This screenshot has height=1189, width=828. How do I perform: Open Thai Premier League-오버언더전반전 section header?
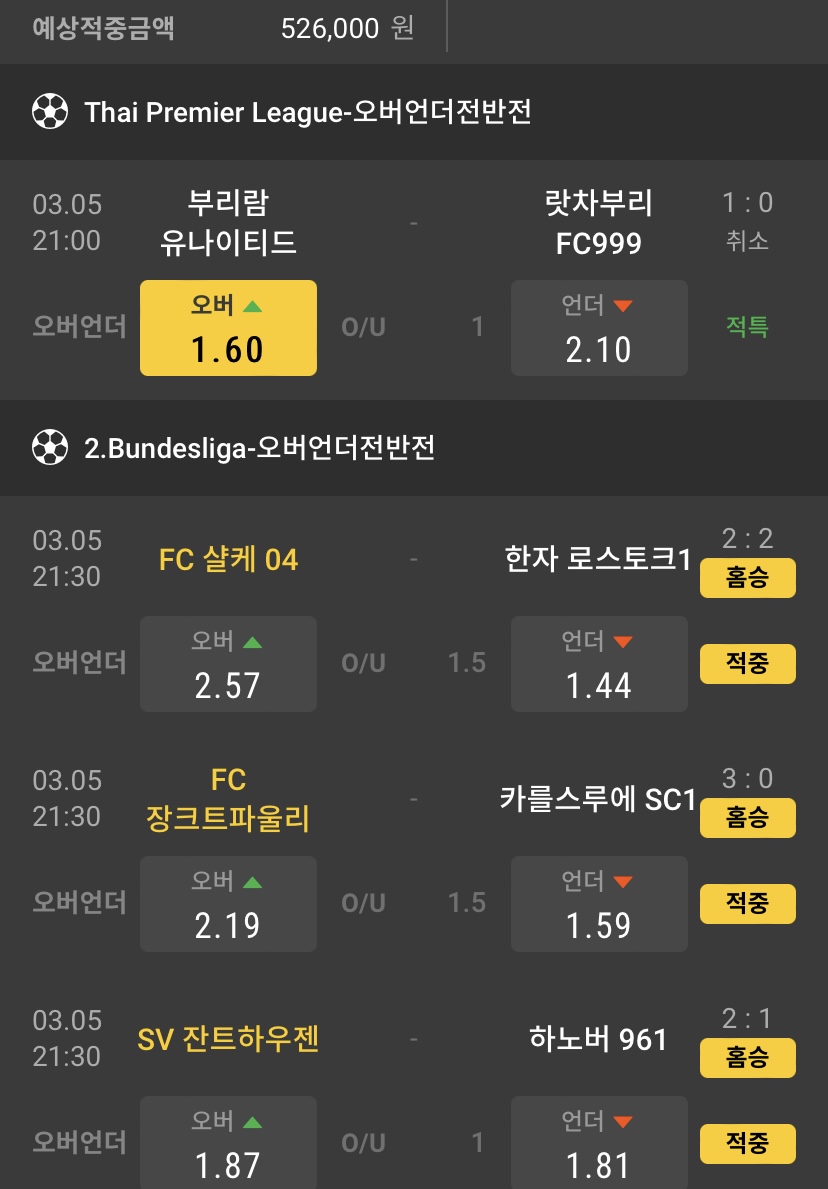[308, 112]
